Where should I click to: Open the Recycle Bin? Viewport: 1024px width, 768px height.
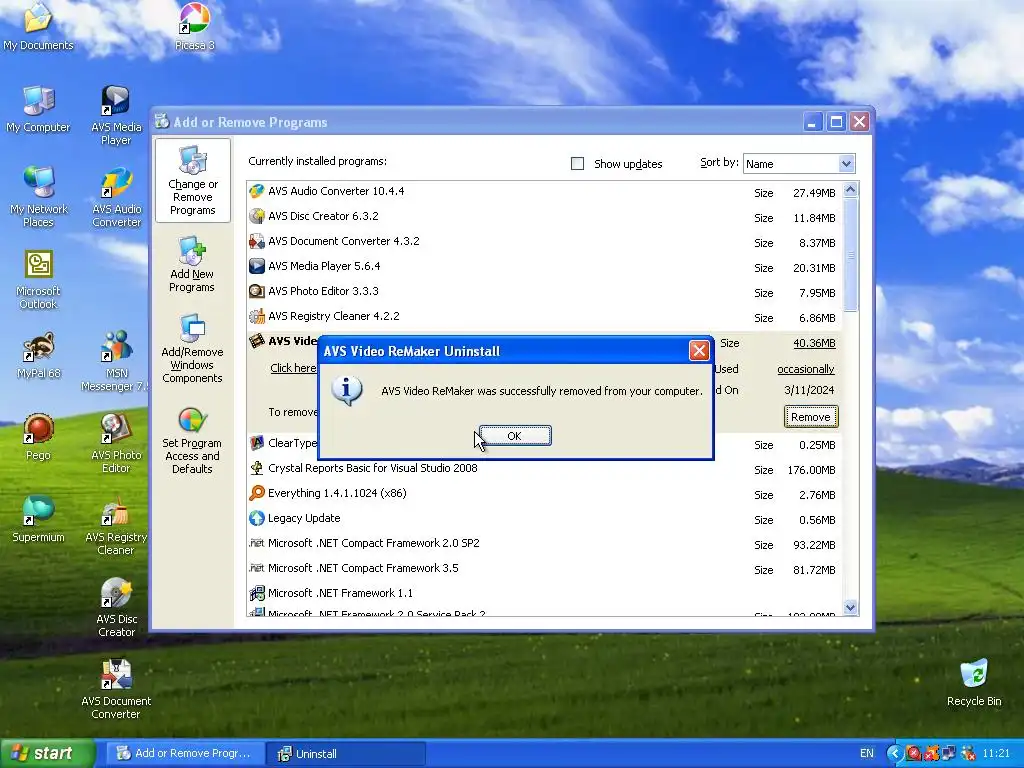(974, 683)
